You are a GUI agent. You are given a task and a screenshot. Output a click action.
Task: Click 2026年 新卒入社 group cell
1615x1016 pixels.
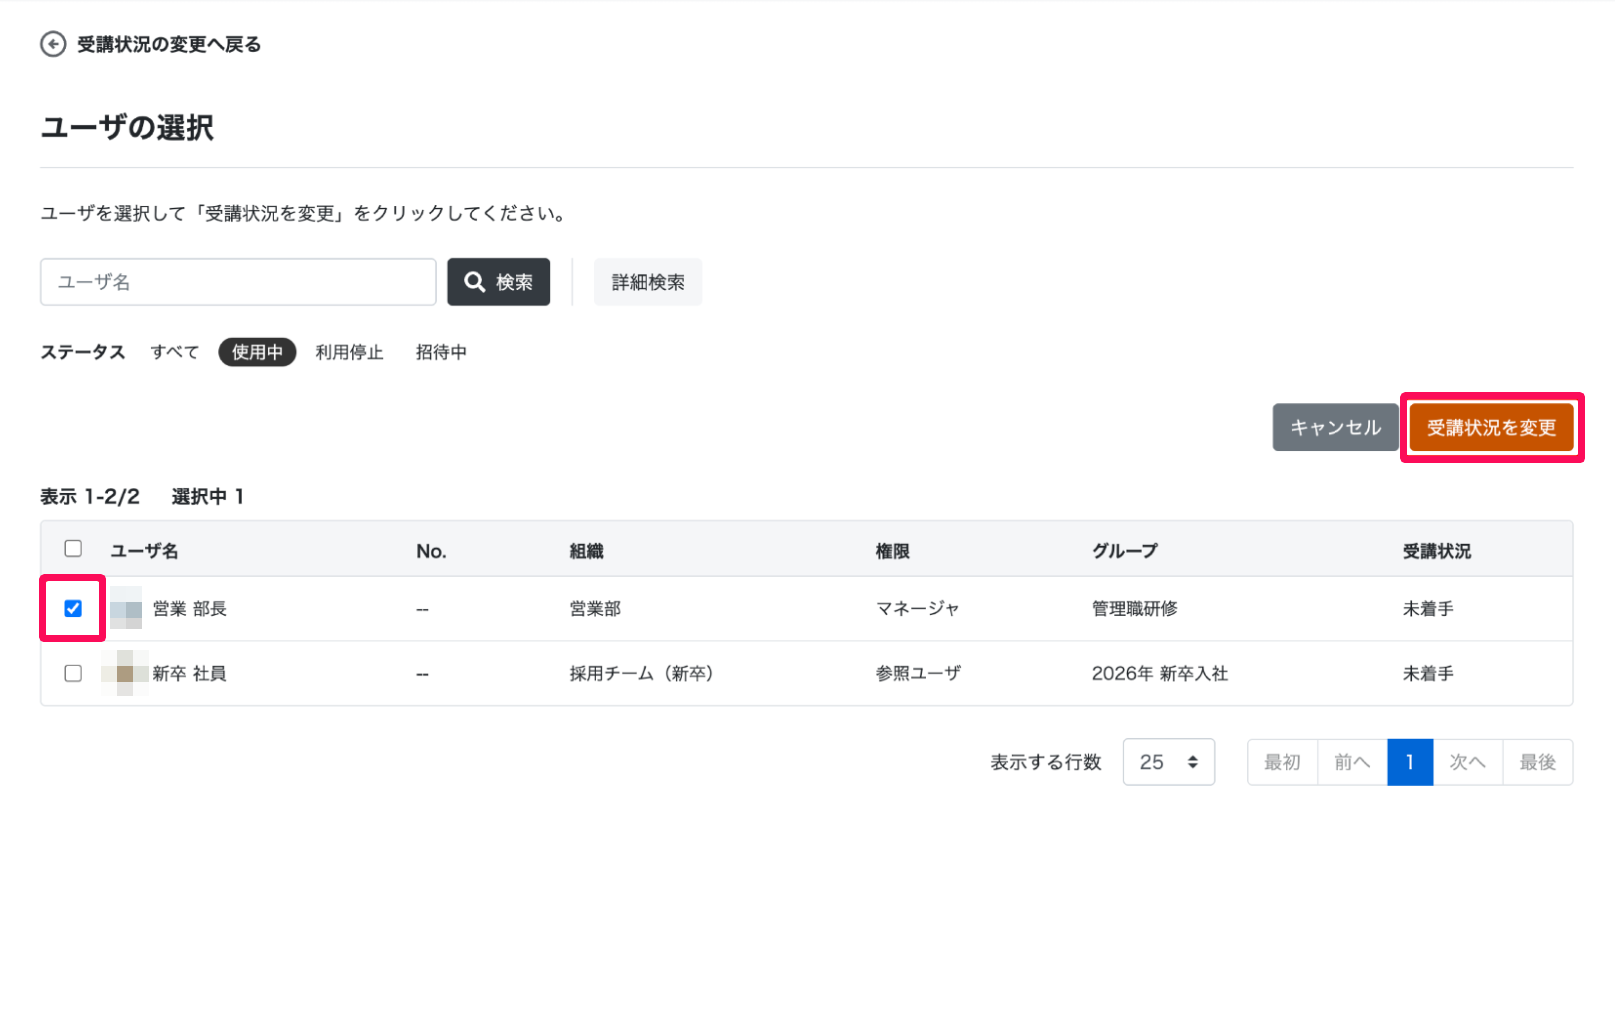(1160, 674)
